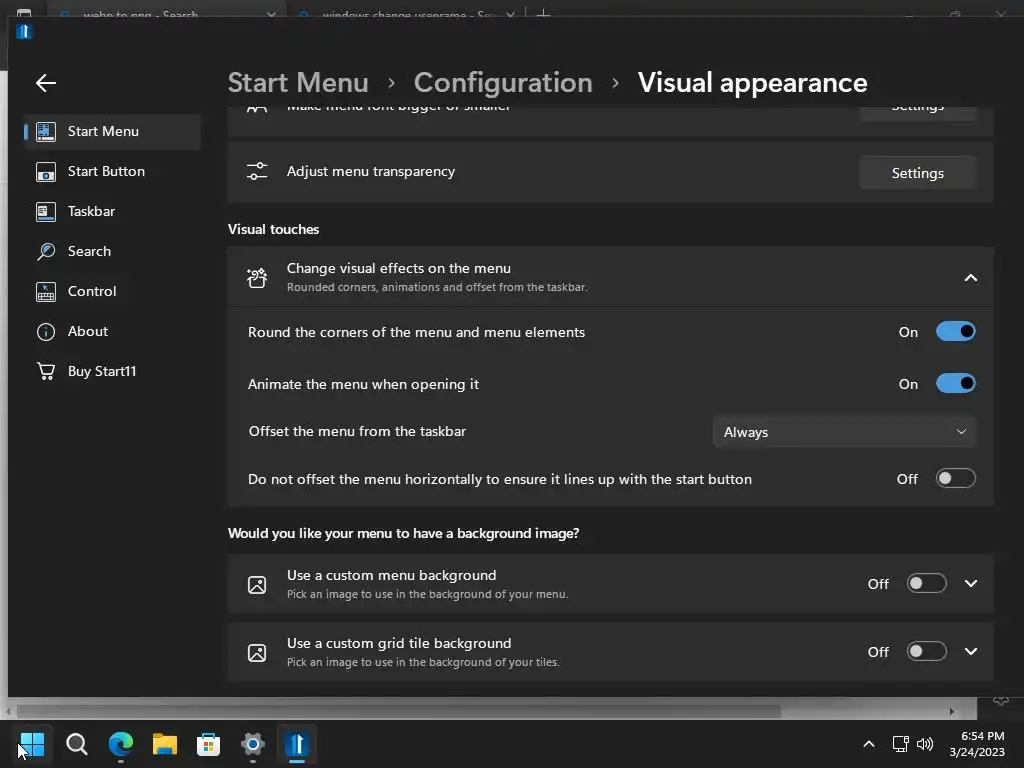Click the Search magnifier sidebar icon
This screenshot has height=768, width=1024.
pos(46,251)
